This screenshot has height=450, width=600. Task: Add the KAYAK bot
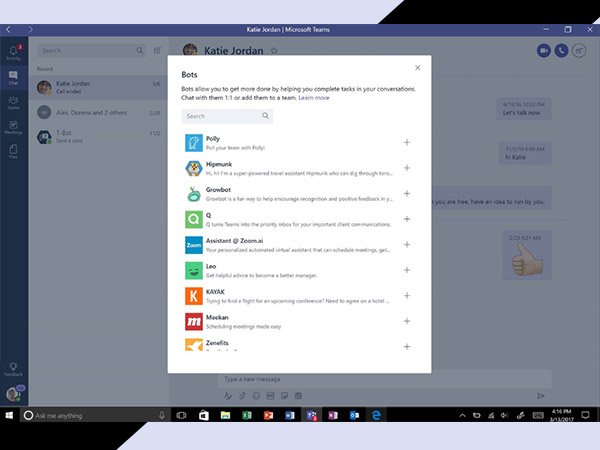pos(407,295)
